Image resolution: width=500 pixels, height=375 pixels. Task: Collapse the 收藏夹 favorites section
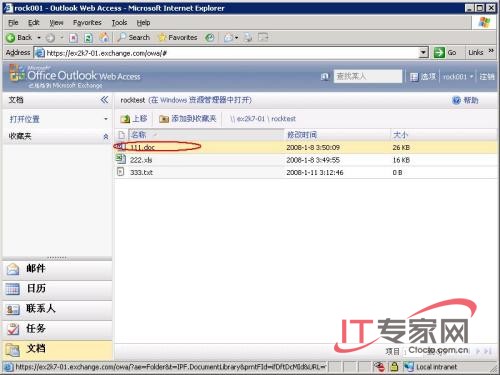106,136
